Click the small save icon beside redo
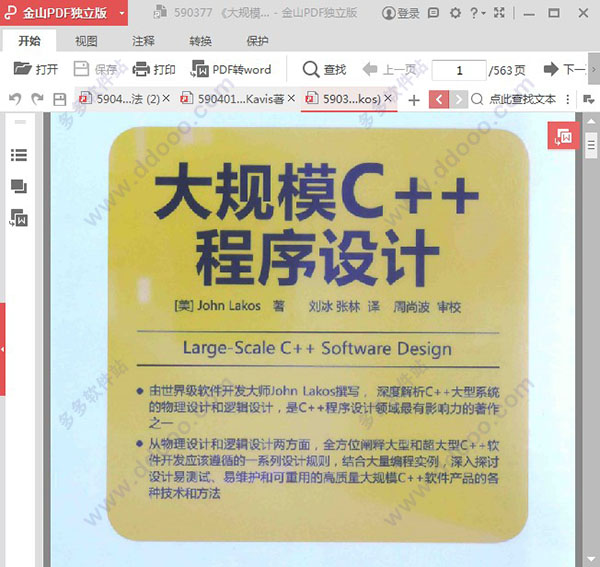This screenshot has height=567, width=600. 60,99
